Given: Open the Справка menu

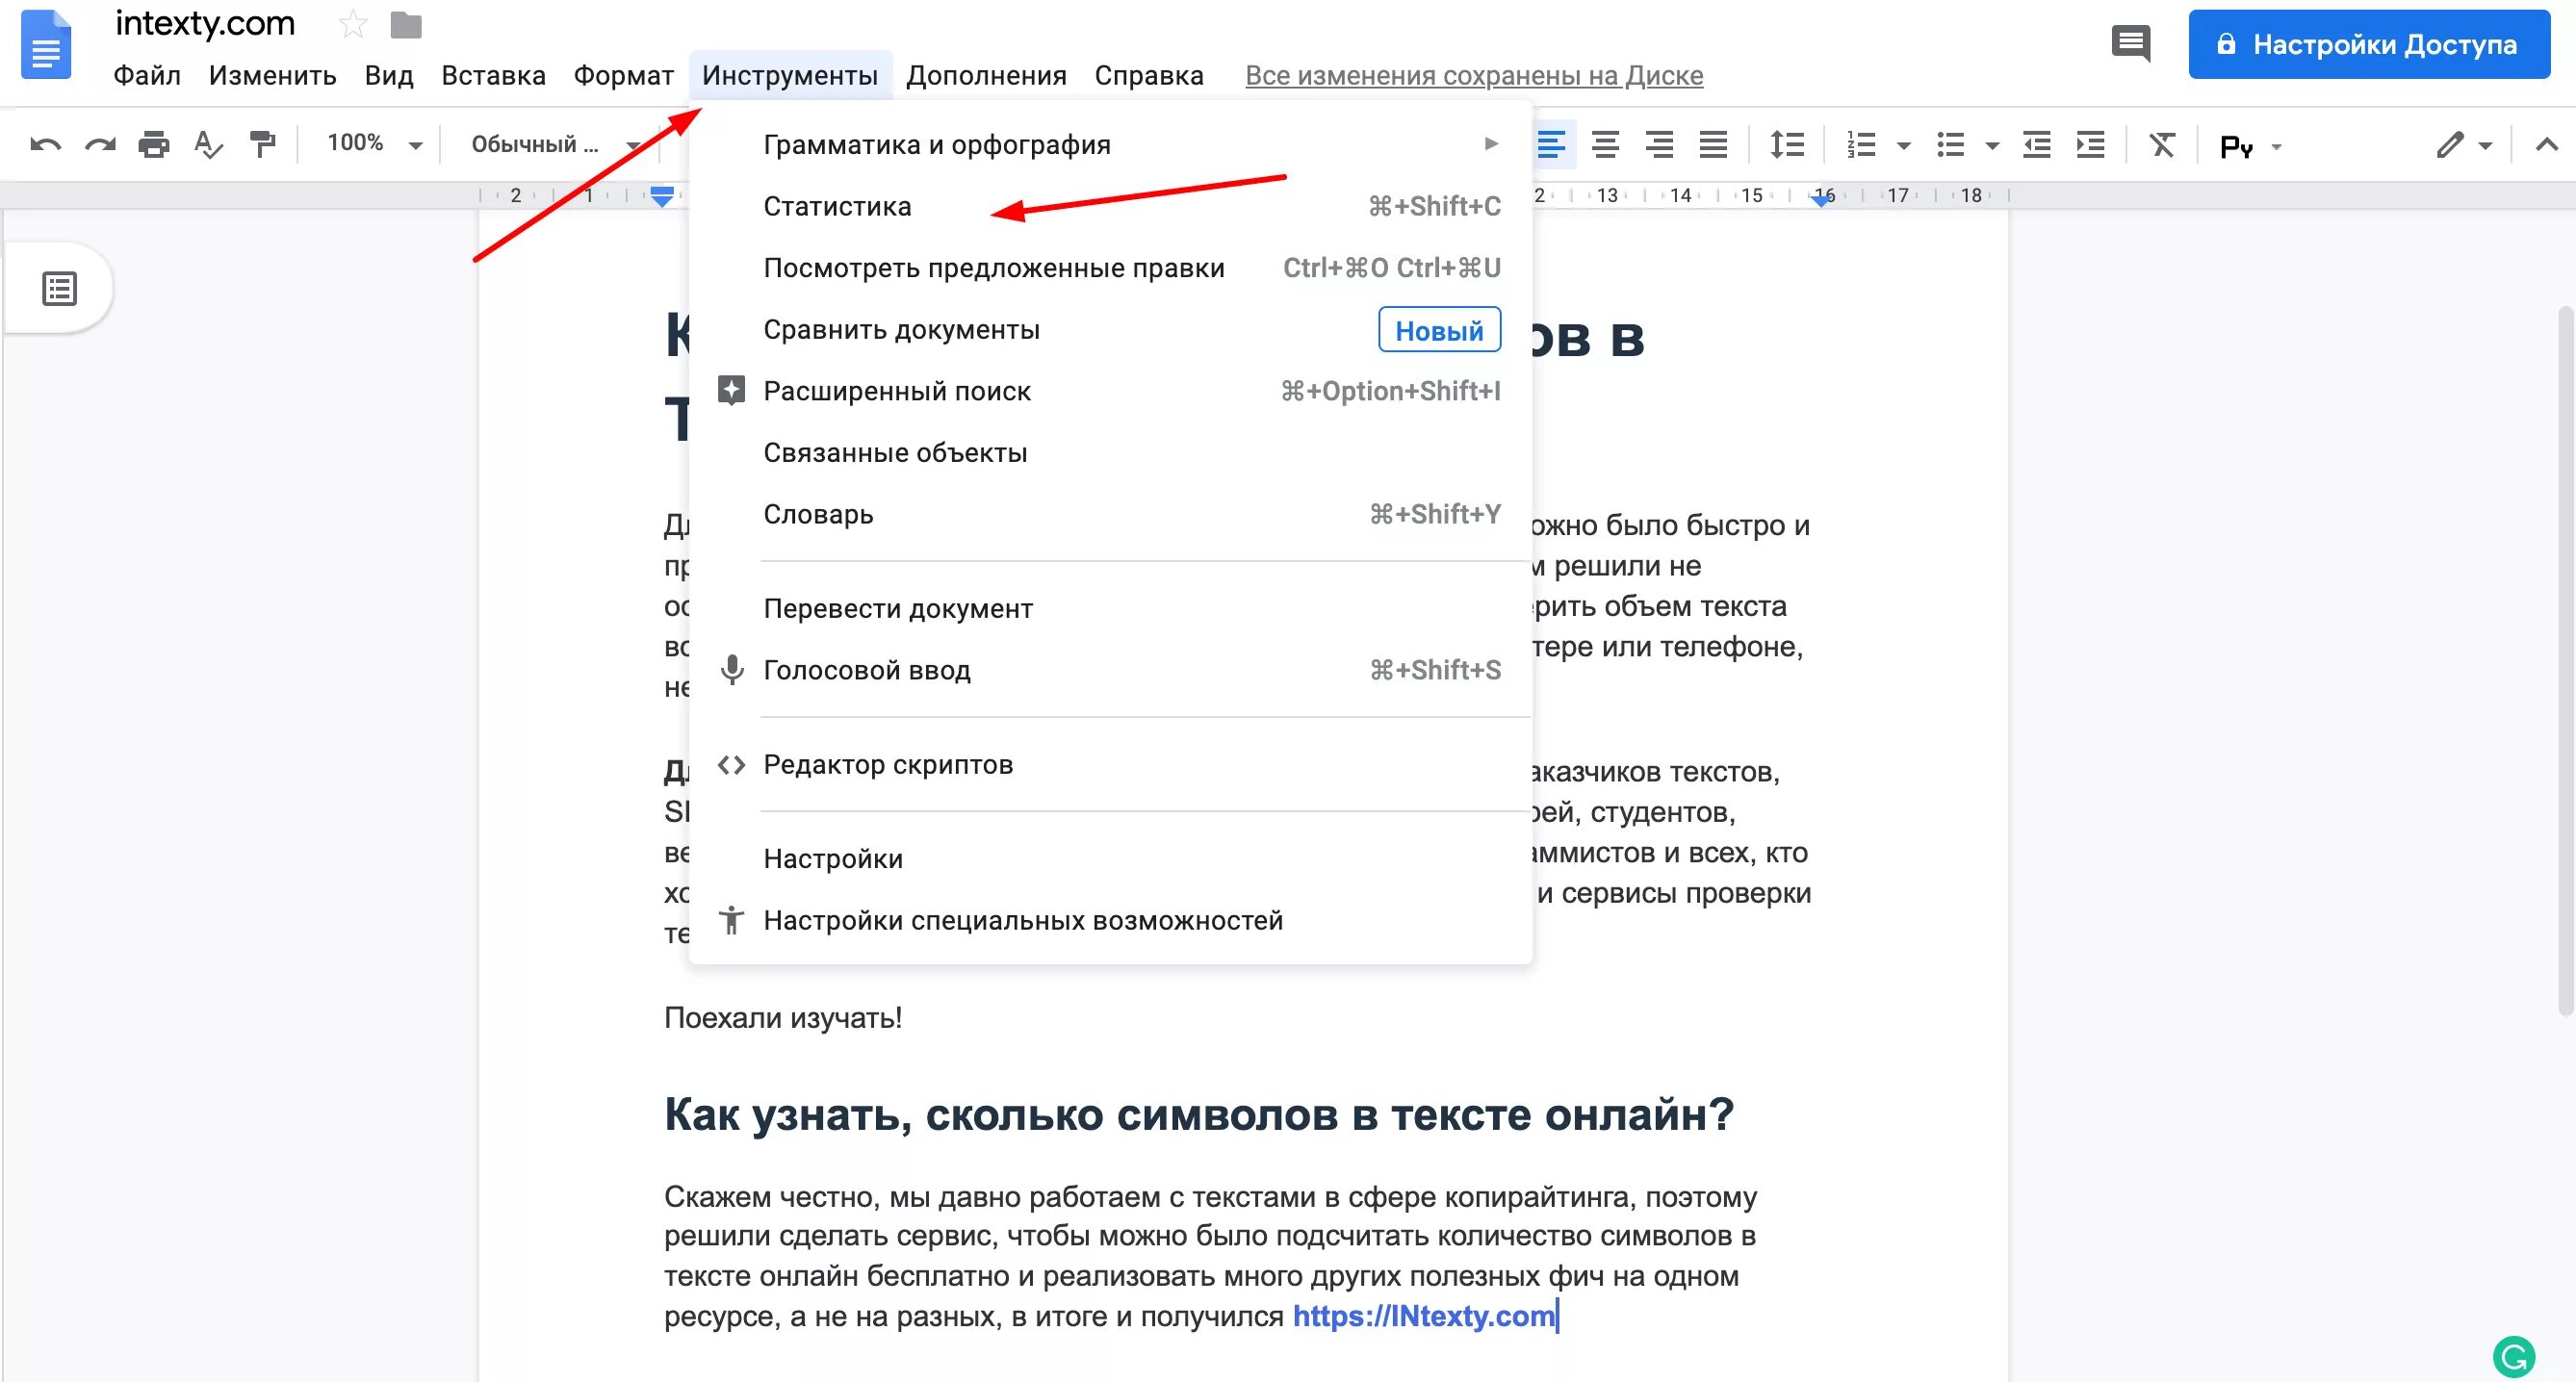Looking at the screenshot, I should (x=1149, y=75).
